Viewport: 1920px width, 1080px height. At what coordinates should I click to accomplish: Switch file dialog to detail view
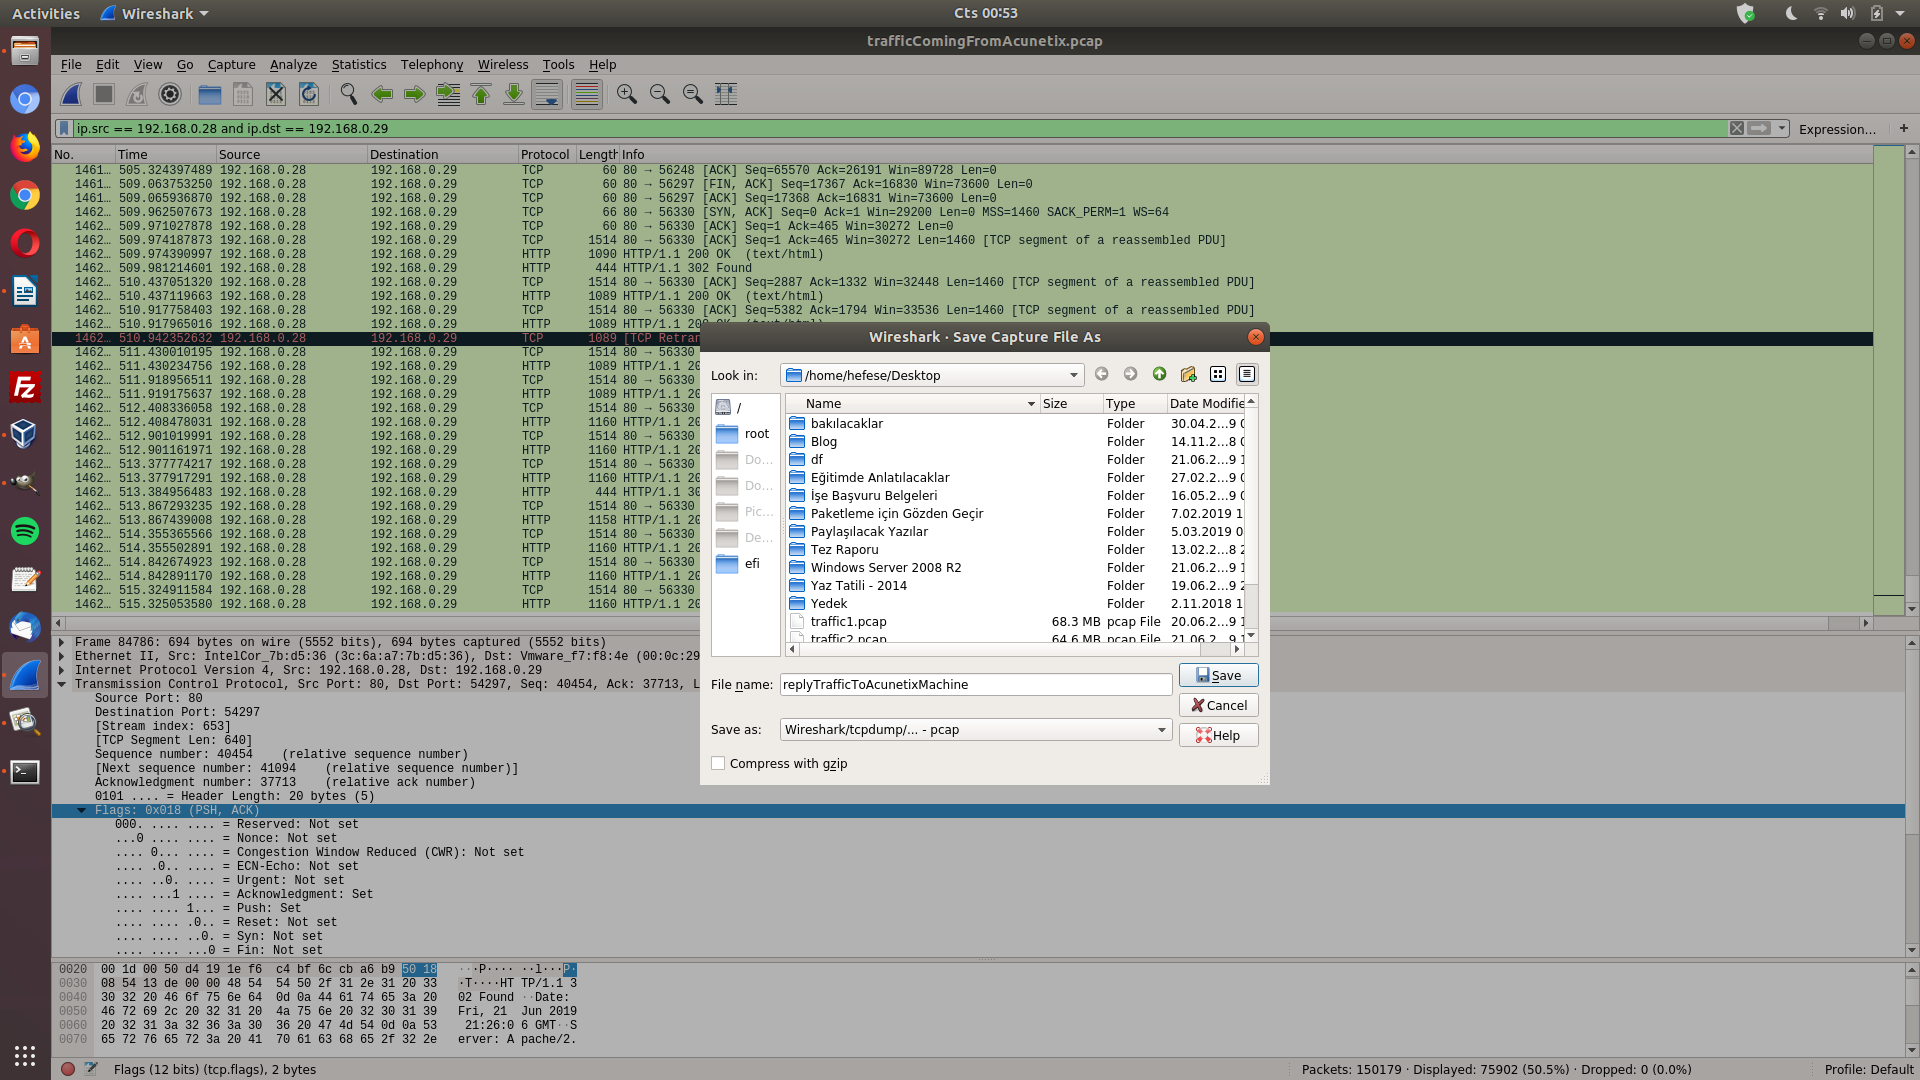[x=1246, y=374]
